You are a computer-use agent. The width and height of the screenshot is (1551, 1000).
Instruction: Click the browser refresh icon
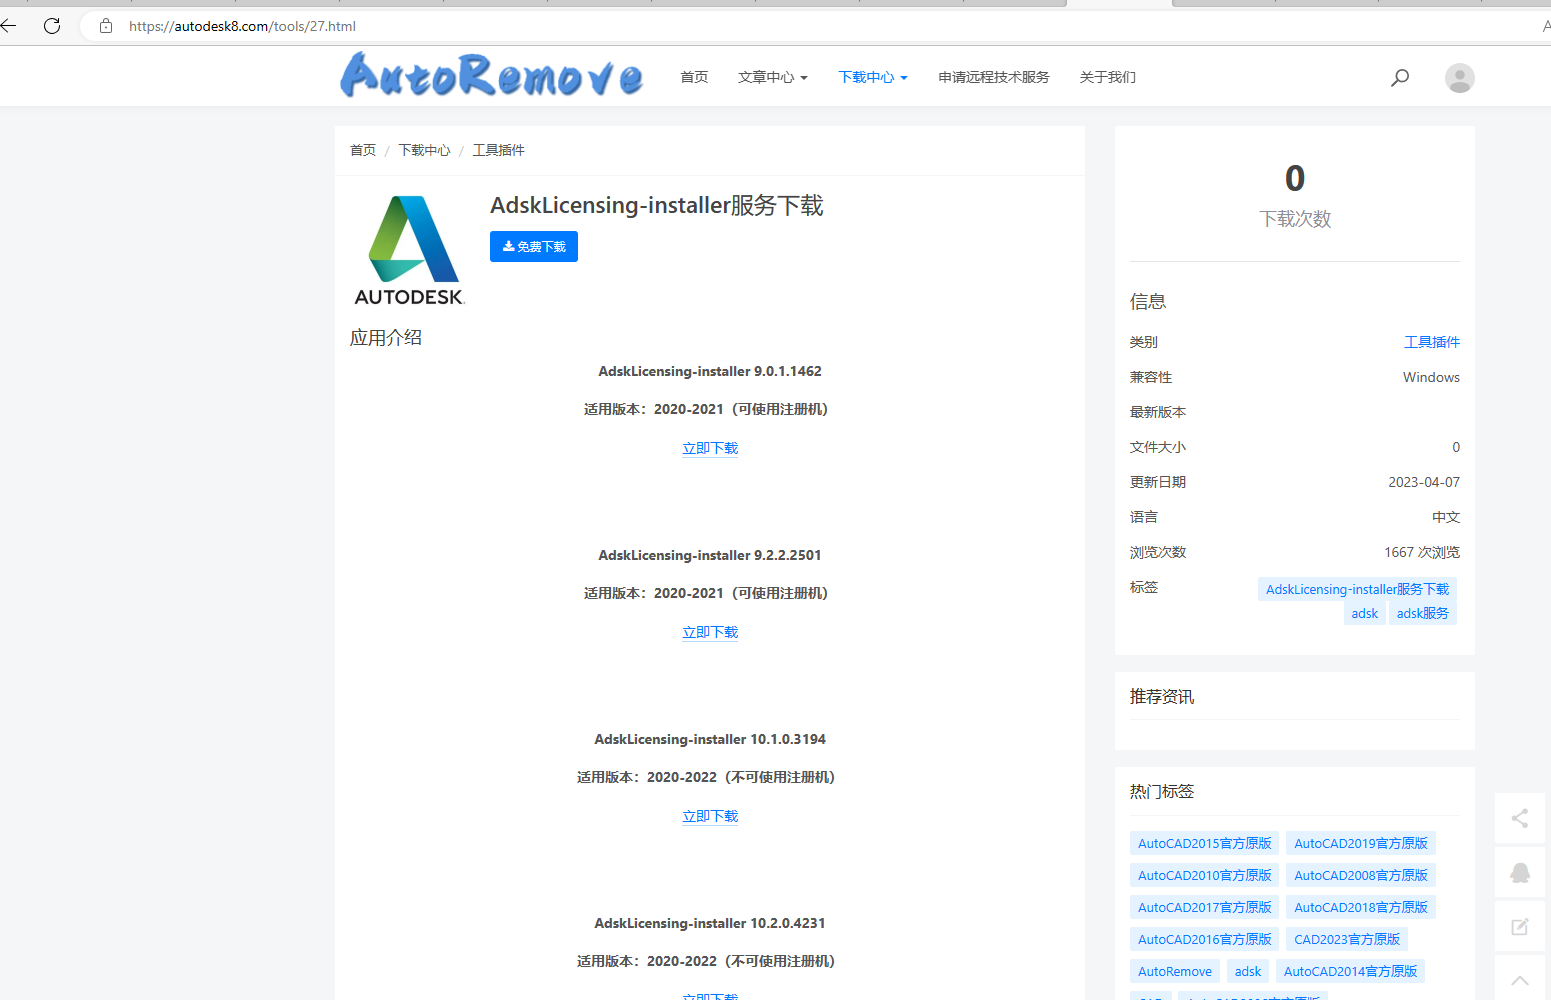tap(52, 26)
